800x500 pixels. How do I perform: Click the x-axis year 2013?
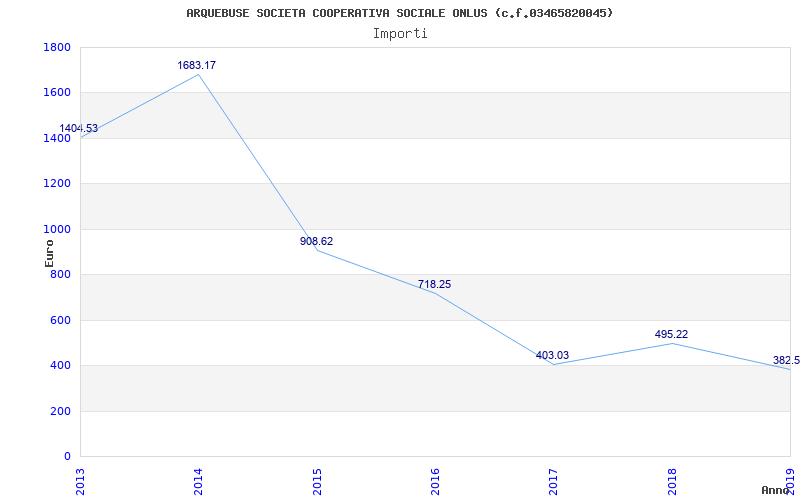click(x=80, y=482)
